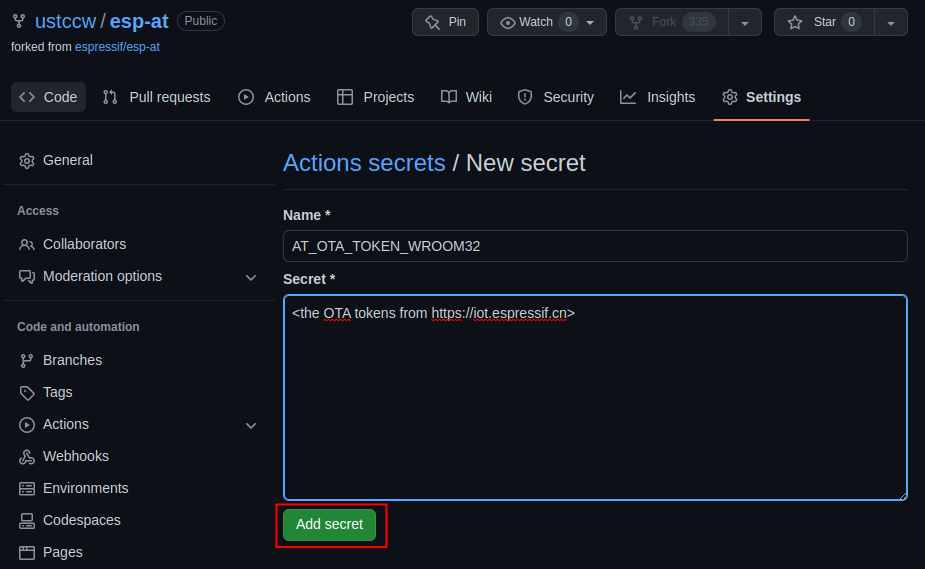Click the Webhooks icon in sidebar
The image size is (925, 569).
point(27,457)
